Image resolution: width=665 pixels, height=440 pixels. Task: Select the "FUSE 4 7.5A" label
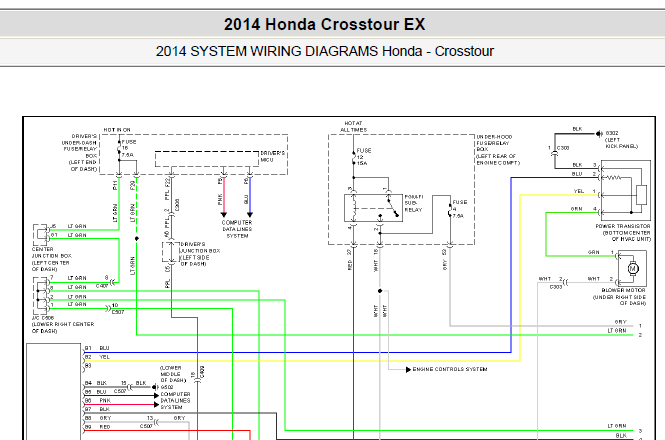(x=459, y=209)
